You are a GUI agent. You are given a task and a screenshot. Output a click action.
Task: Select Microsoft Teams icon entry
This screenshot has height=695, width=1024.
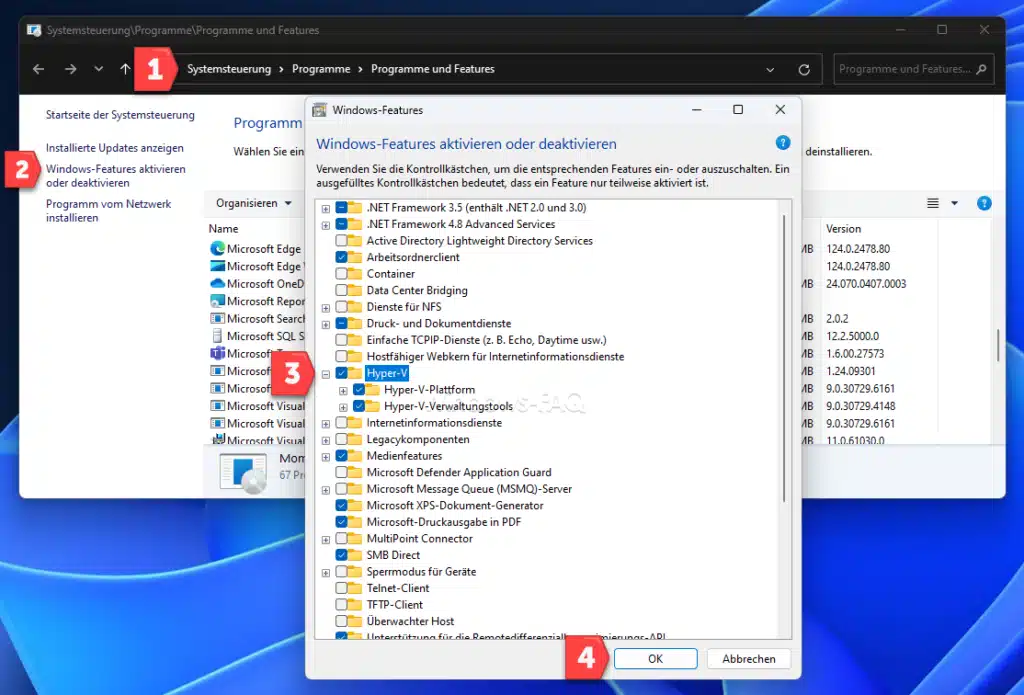pos(217,353)
